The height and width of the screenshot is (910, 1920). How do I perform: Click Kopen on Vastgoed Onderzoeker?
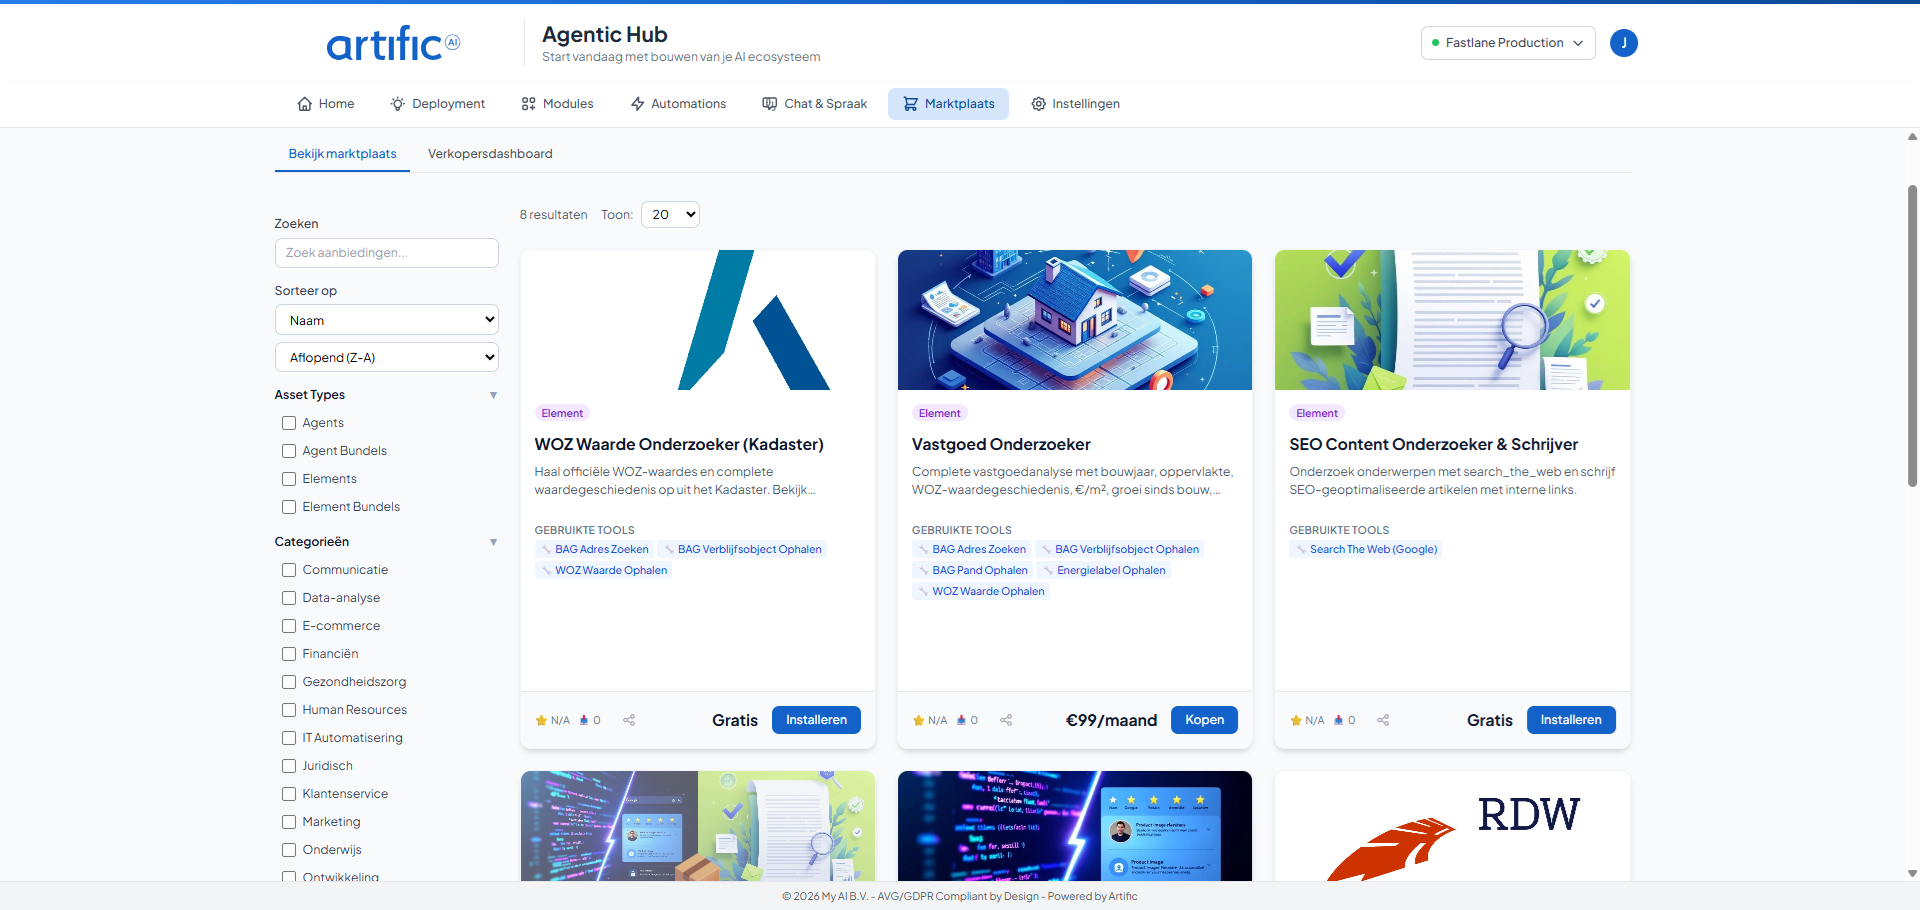(1204, 720)
